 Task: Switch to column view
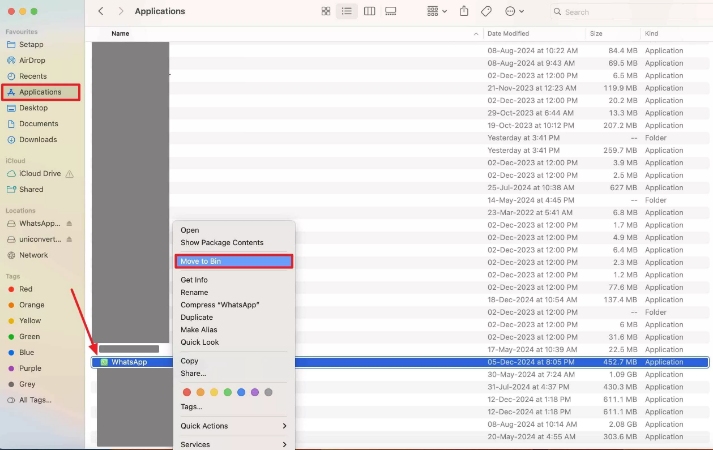tap(369, 11)
